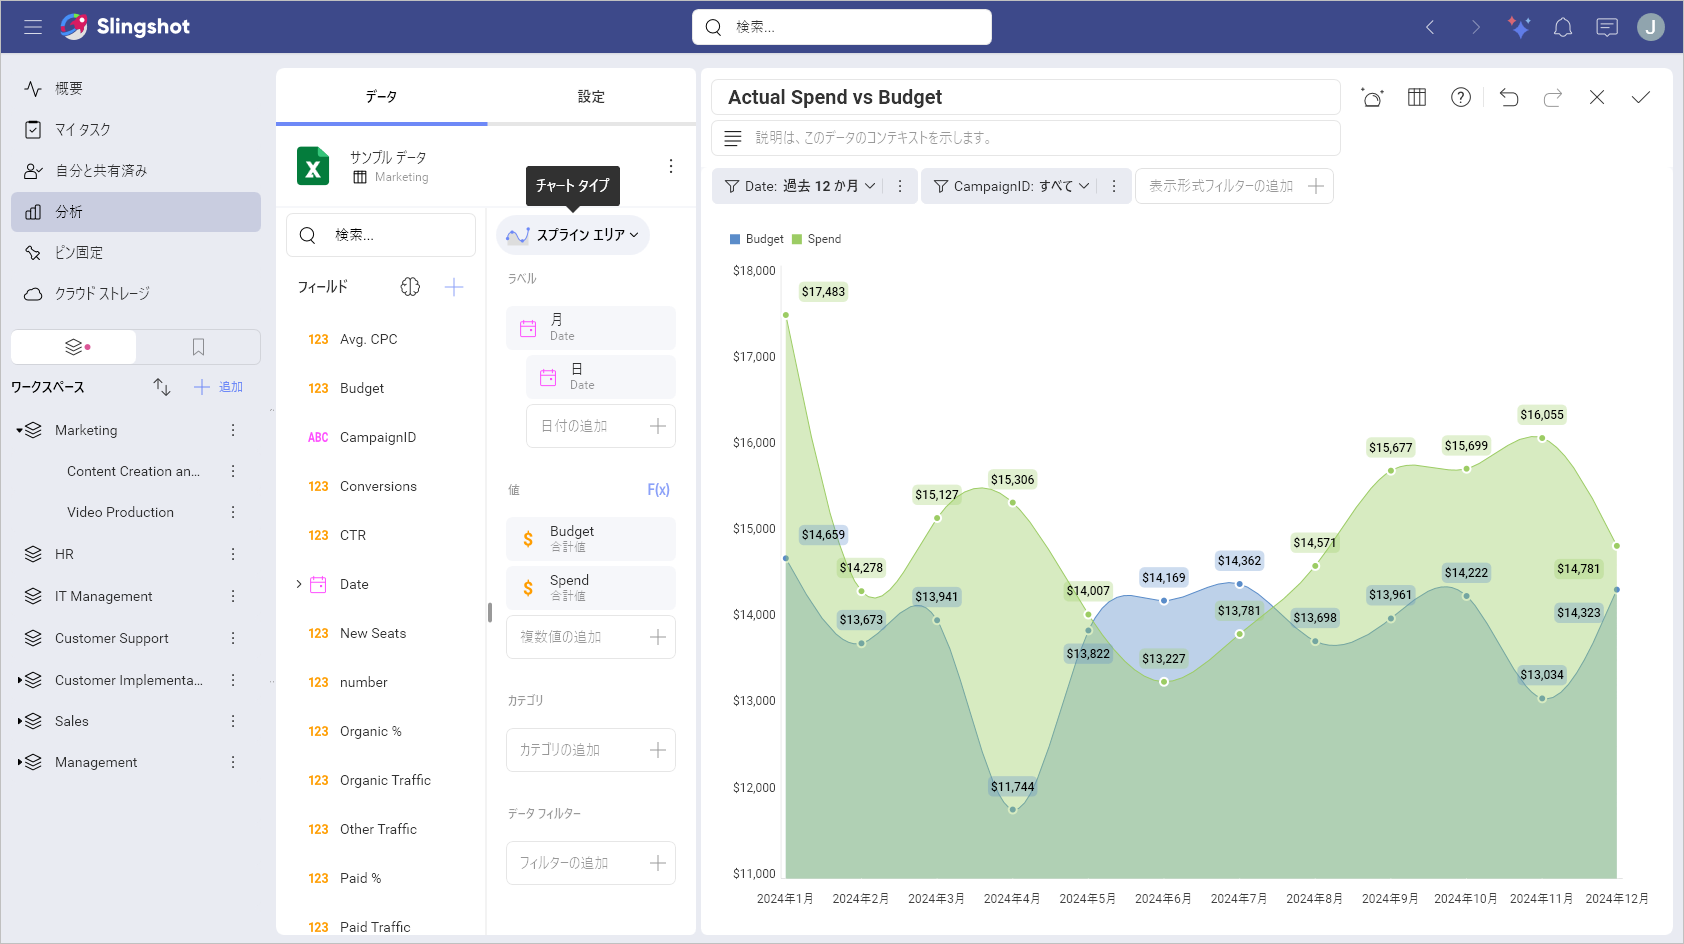Click the fields search box
Viewport: 1684px width, 944px height.
tap(381, 235)
